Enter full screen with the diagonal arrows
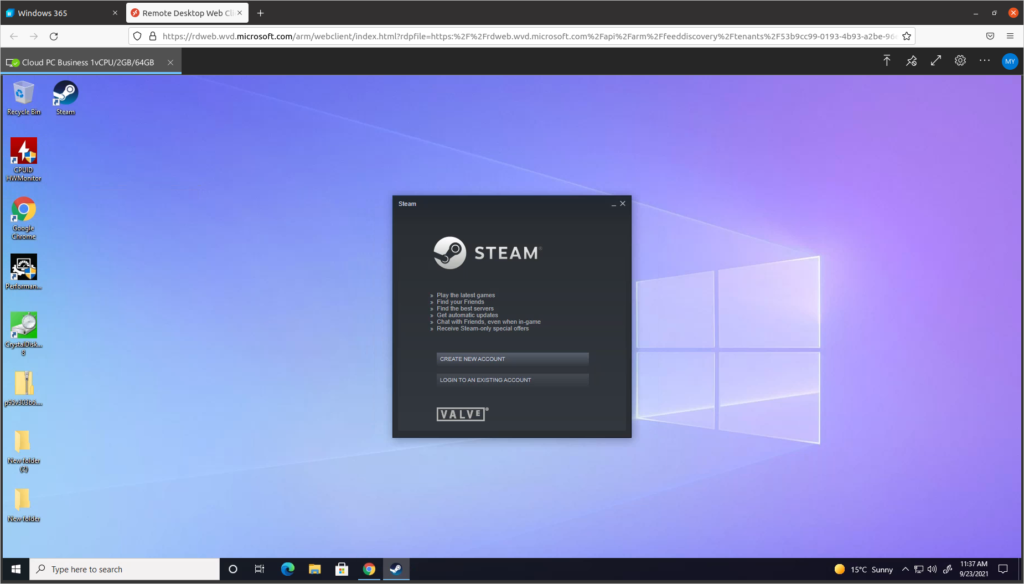 936,61
